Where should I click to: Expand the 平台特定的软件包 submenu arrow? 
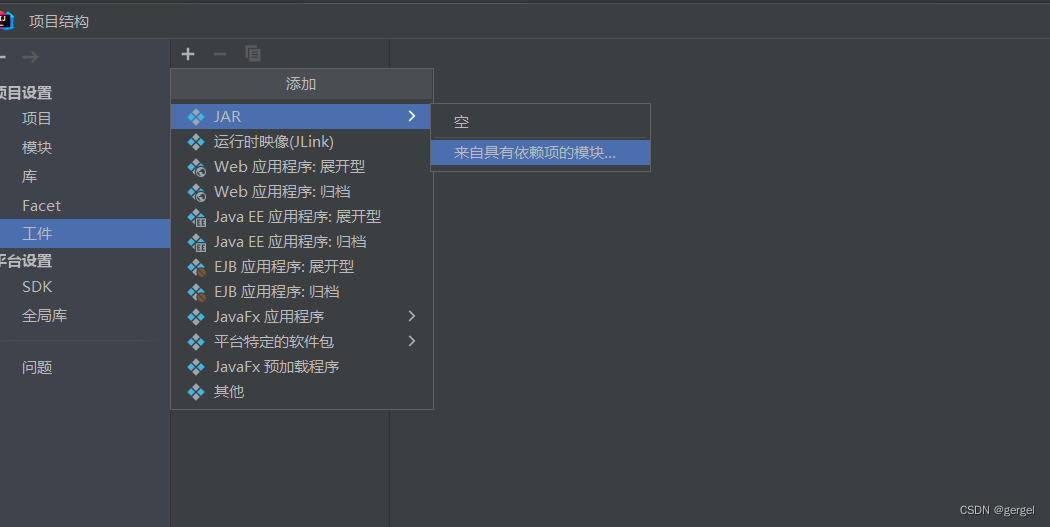point(412,342)
